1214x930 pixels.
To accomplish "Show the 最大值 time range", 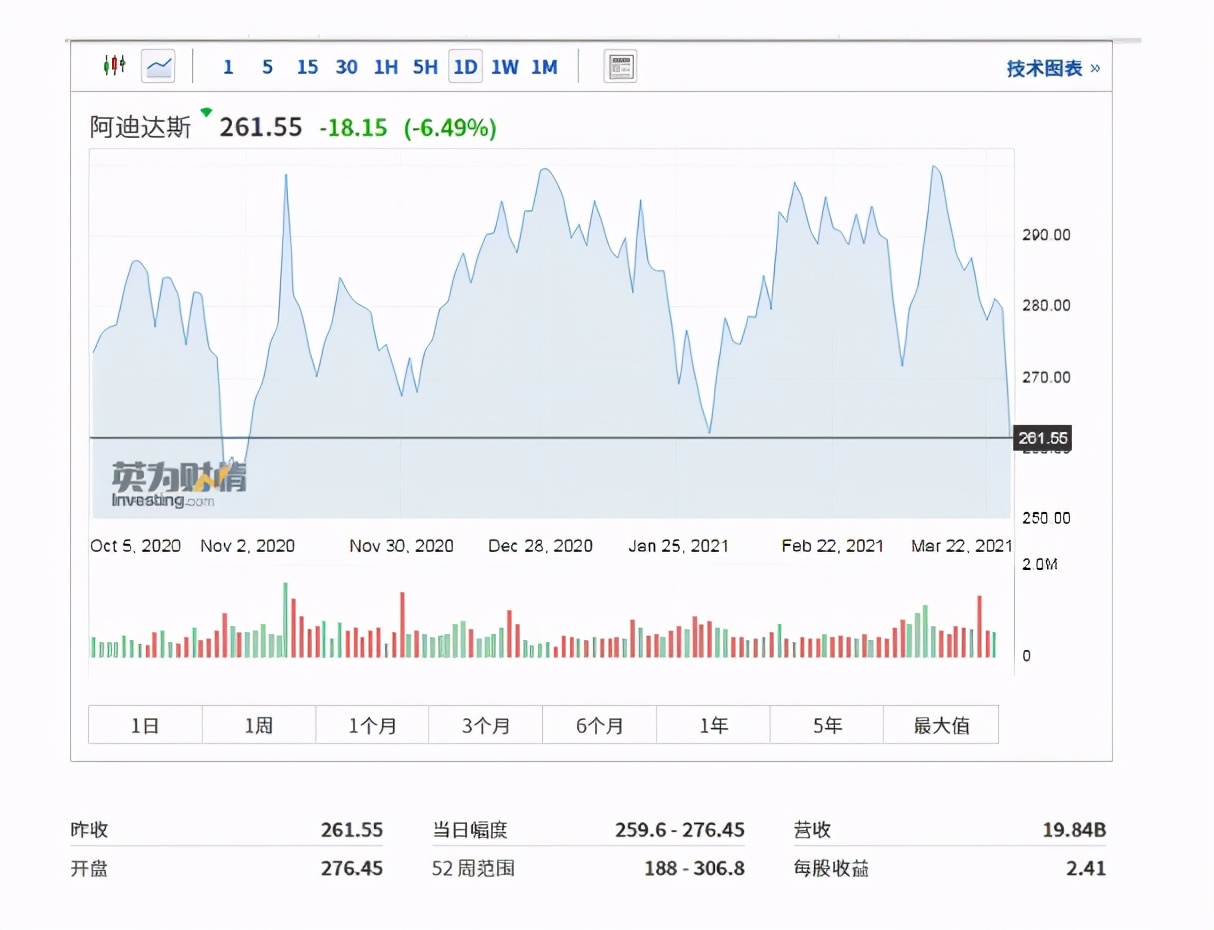I will click(x=941, y=725).
